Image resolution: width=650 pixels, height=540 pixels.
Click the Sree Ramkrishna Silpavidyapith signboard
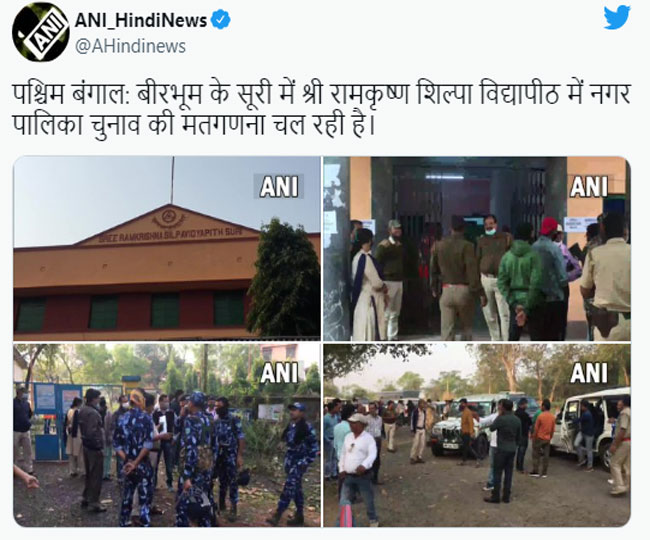pyautogui.click(x=167, y=235)
